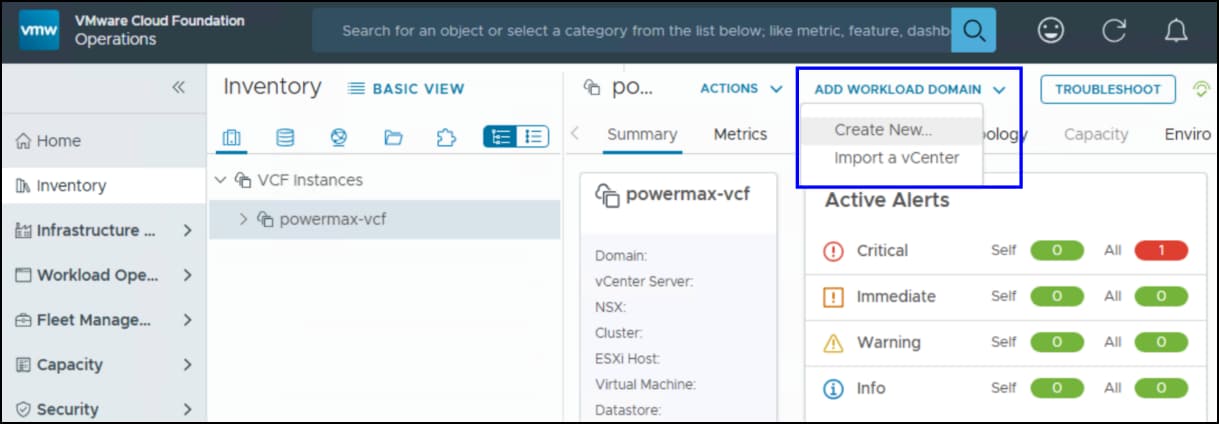Expand the powermax-vcf tree node
Viewport: 1219px width, 424px height.
tap(243, 219)
